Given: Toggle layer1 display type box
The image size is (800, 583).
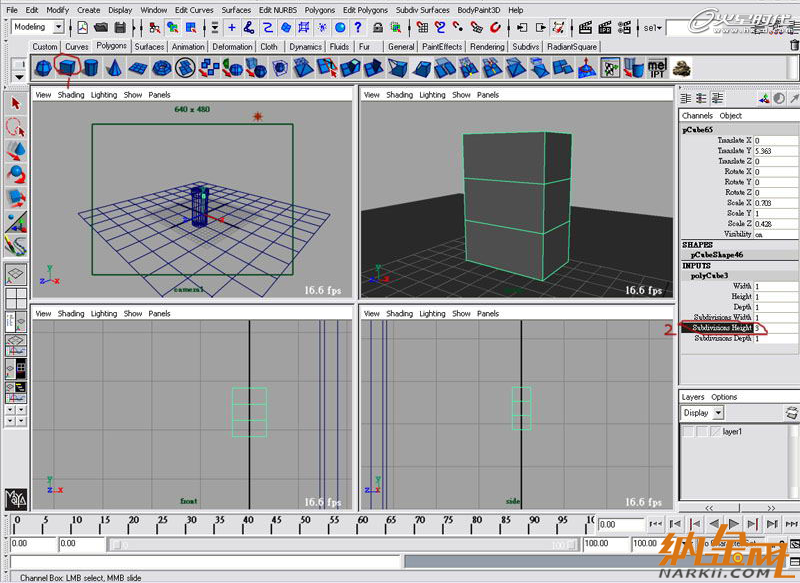Looking at the screenshot, I should (x=700, y=431).
